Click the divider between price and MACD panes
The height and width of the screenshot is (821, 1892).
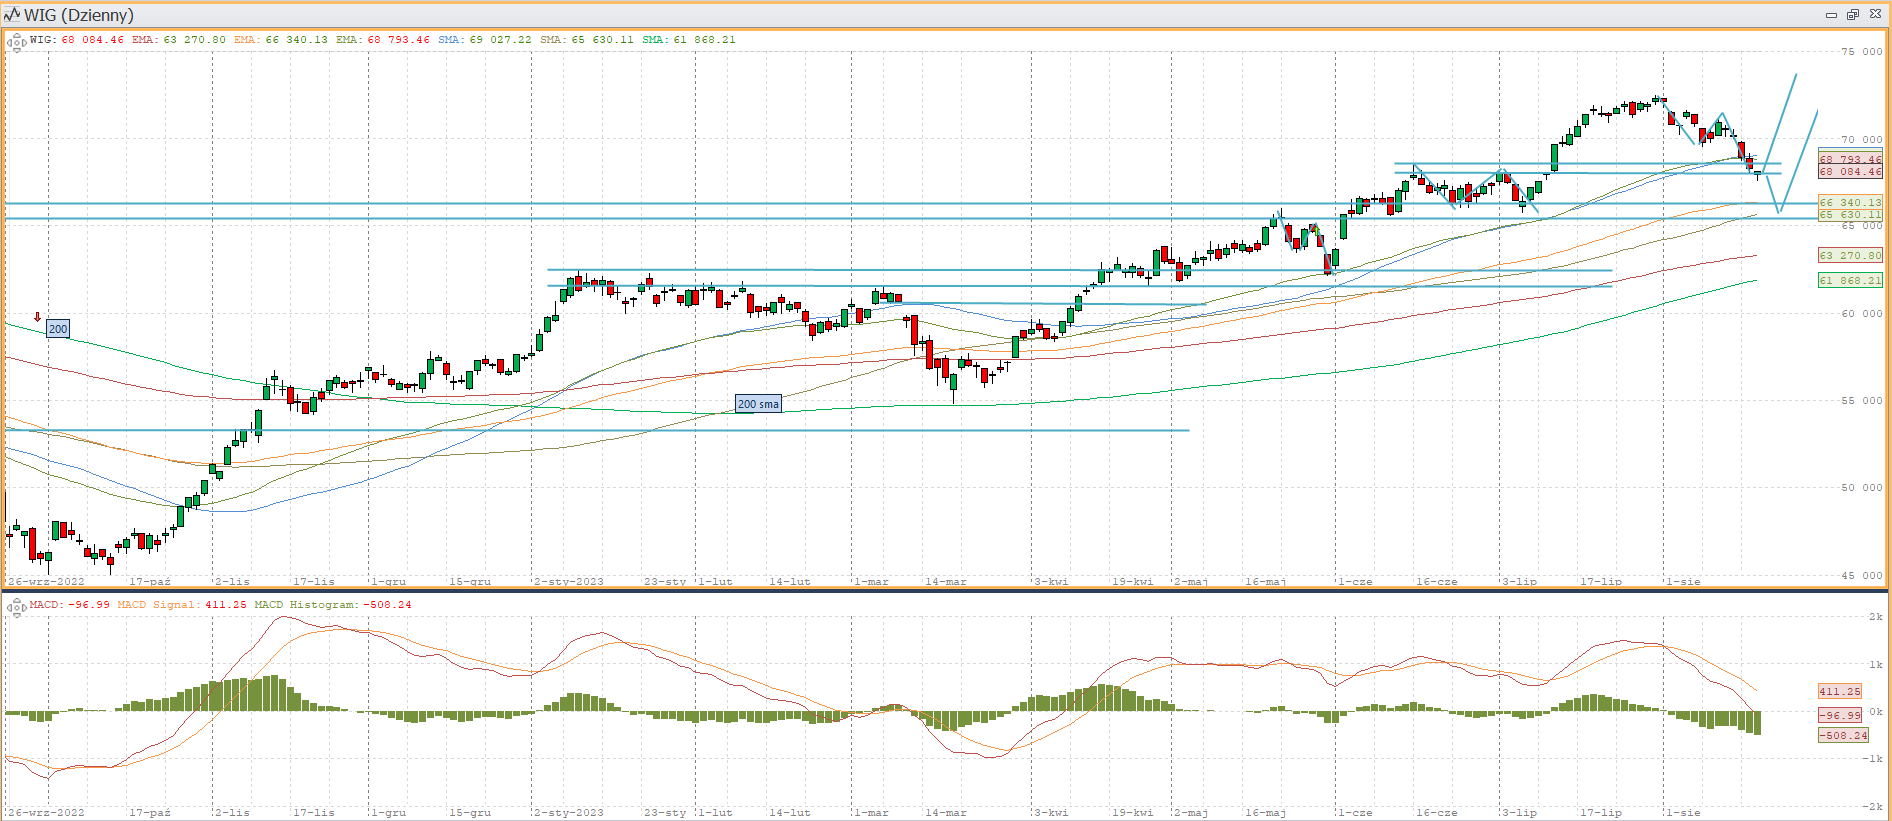point(946,591)
